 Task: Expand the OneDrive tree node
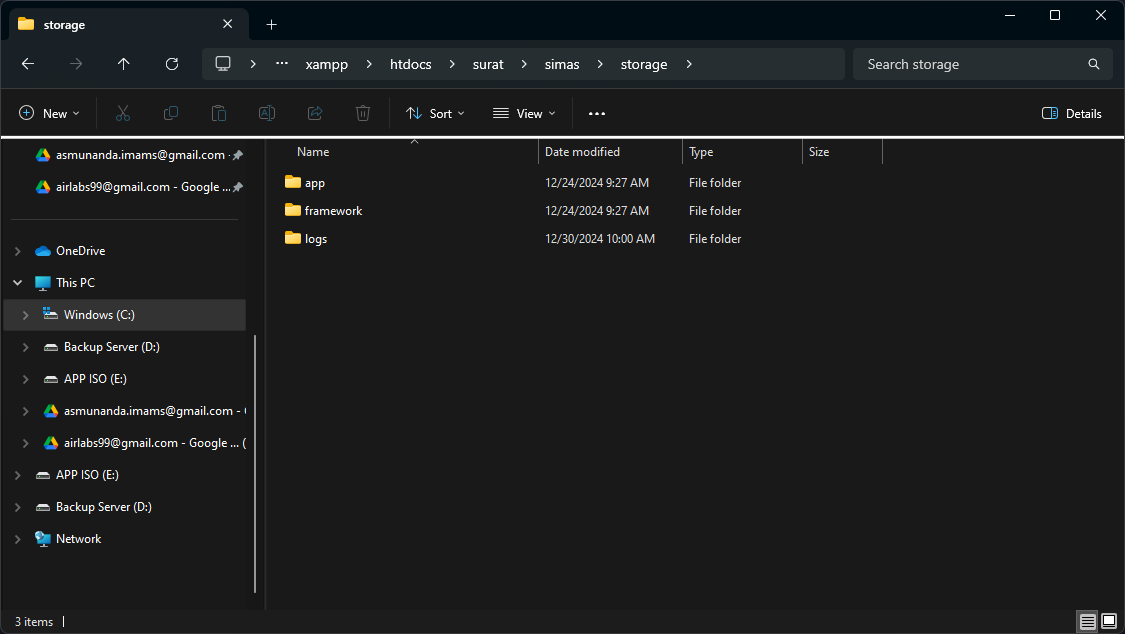click(18, 251)
